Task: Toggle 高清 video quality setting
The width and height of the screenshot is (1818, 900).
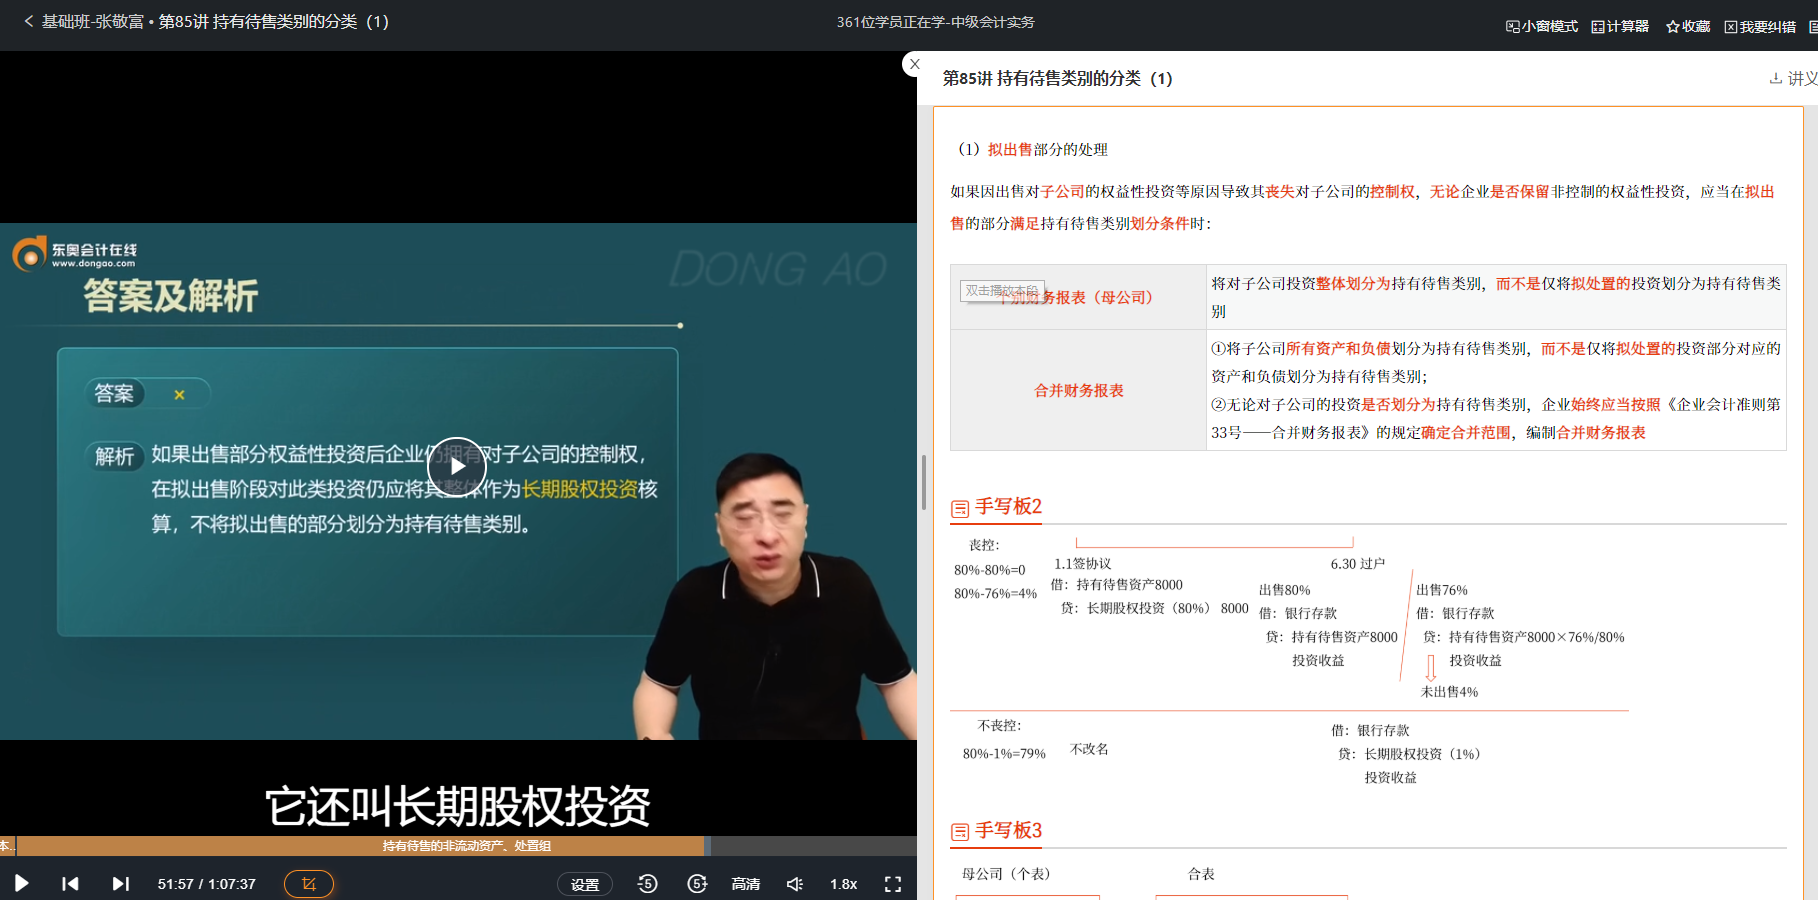Action: click(745, 883)
